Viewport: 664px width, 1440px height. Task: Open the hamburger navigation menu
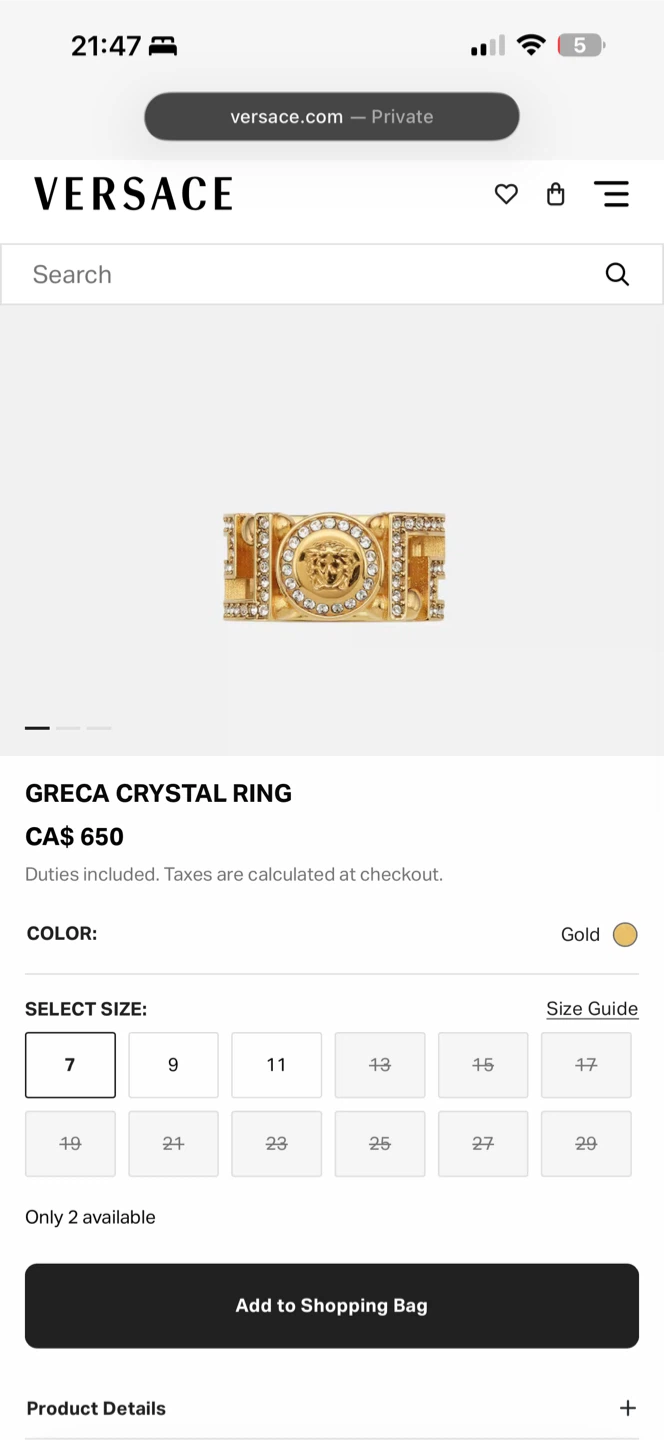[612, 194]
